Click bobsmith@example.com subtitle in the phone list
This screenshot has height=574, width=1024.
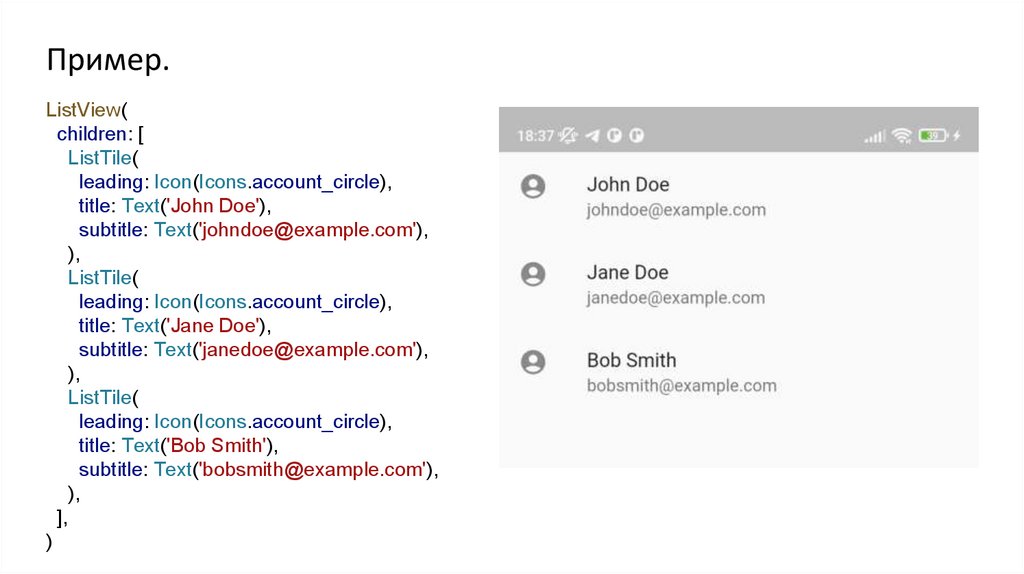[x=681, y=386]
